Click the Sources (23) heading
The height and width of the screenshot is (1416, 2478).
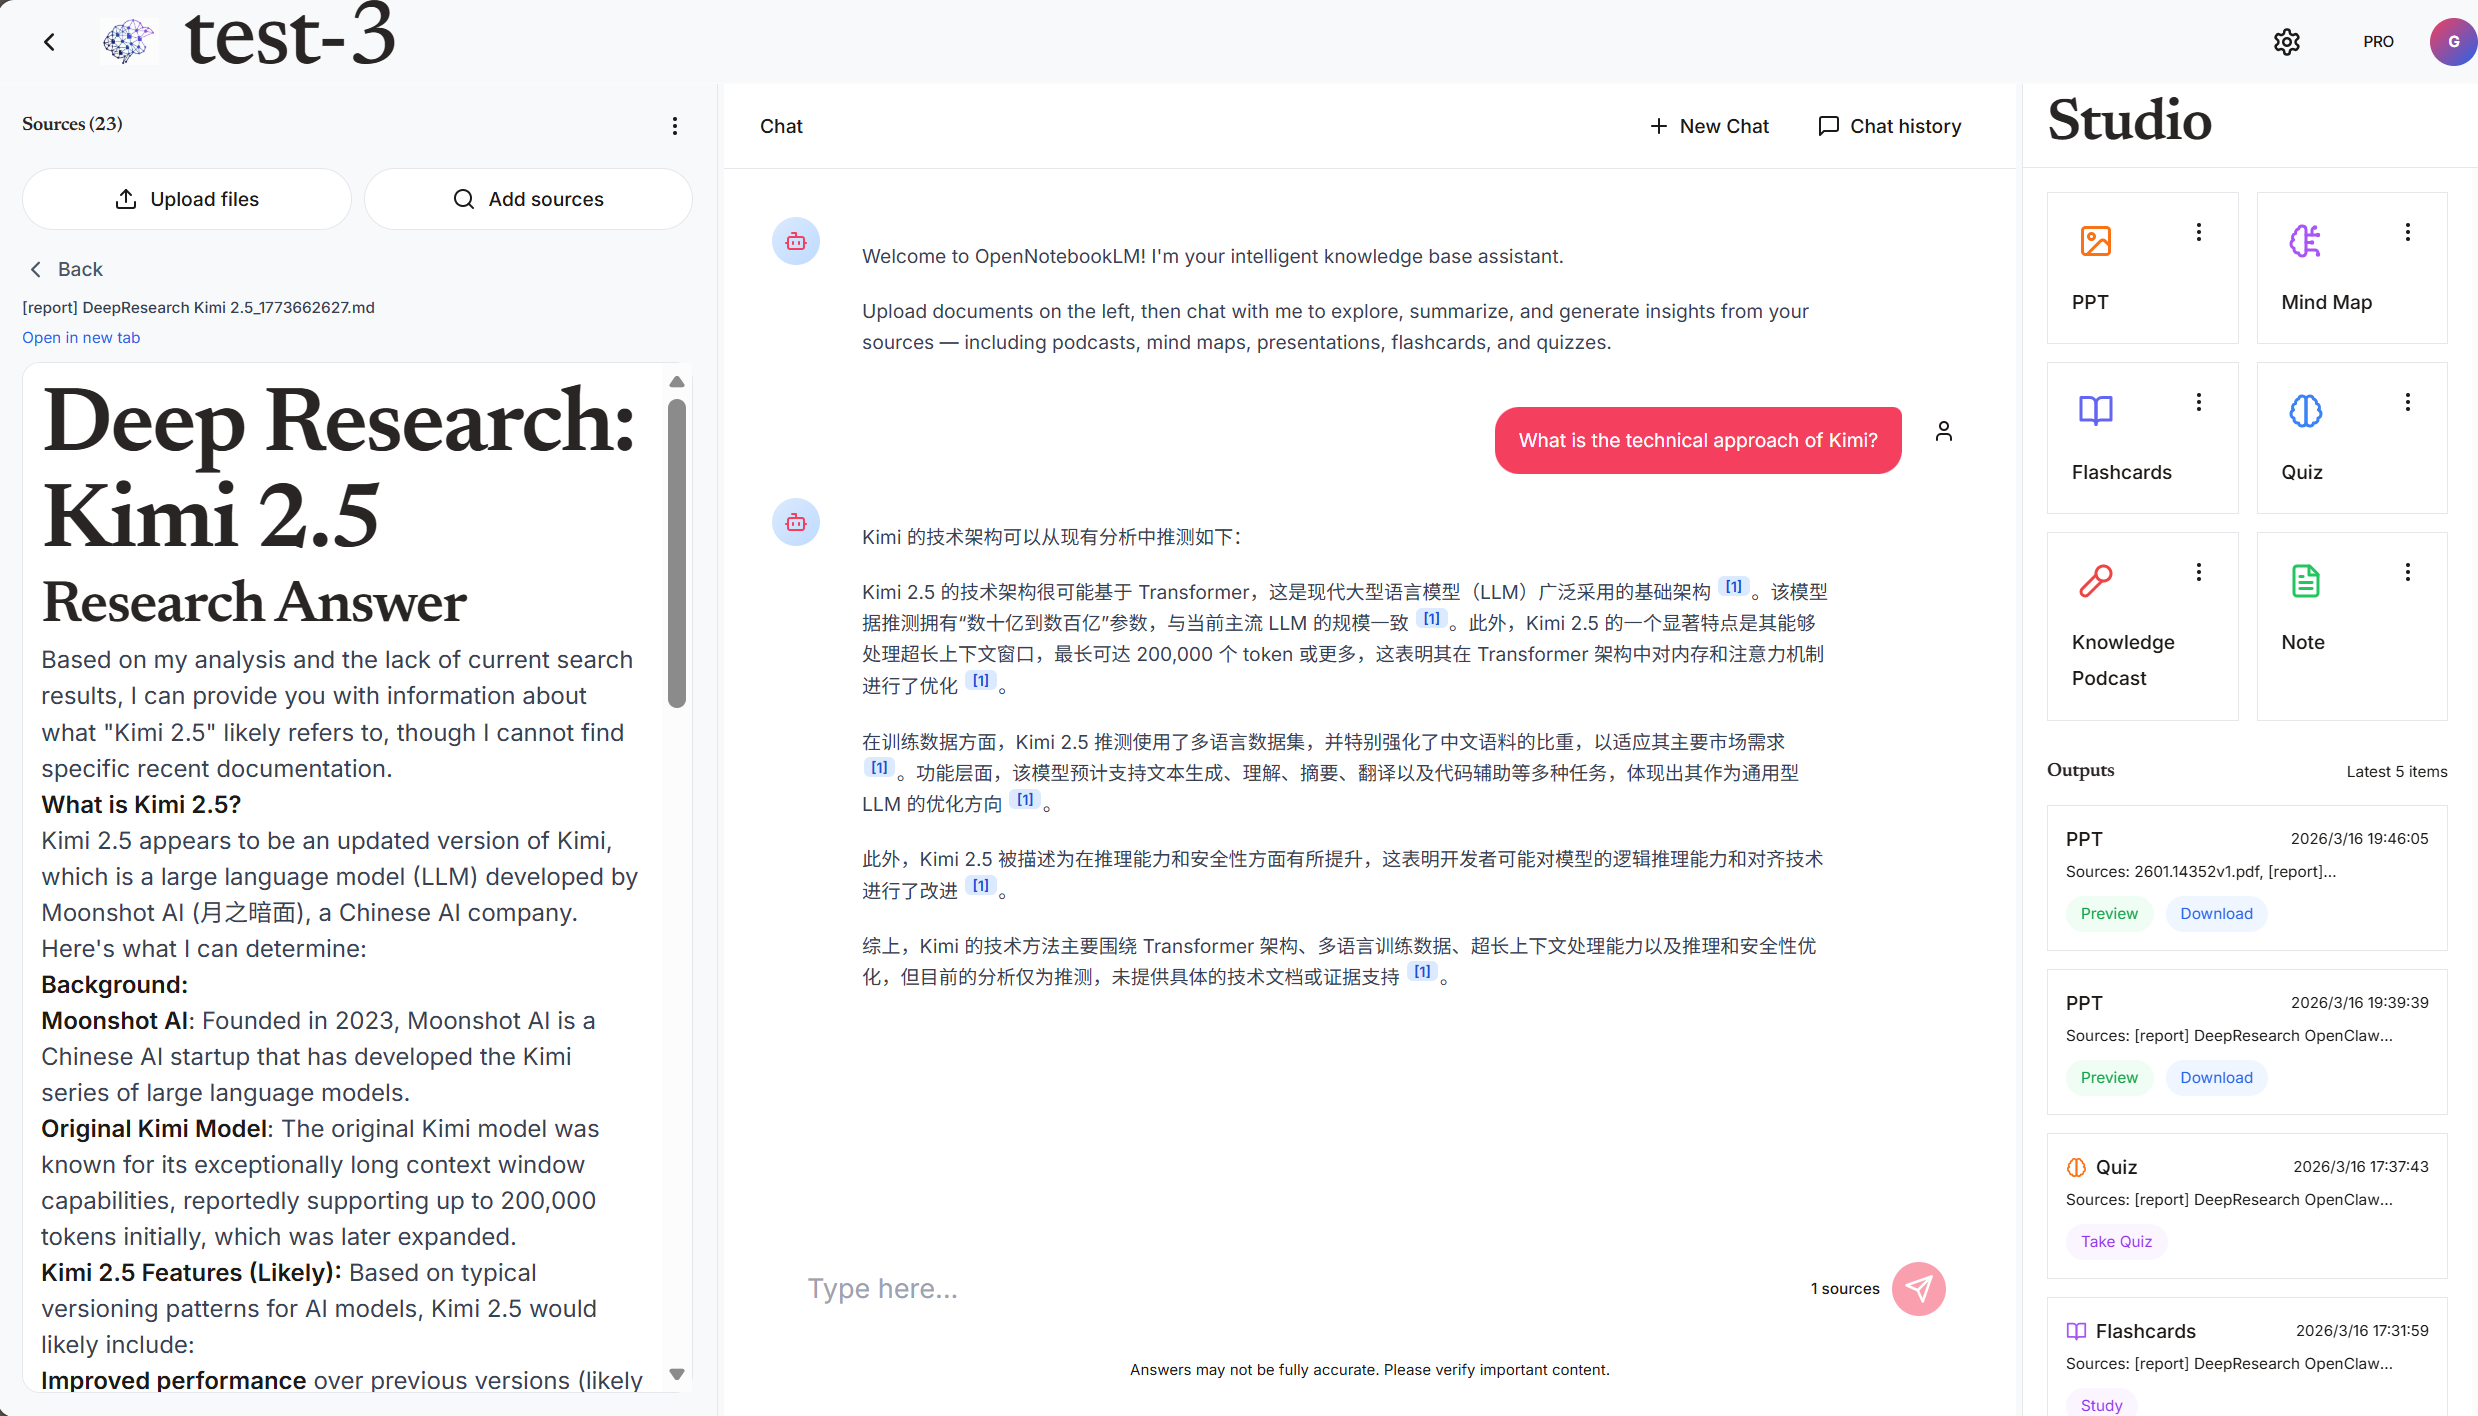(x=72, y=125)
